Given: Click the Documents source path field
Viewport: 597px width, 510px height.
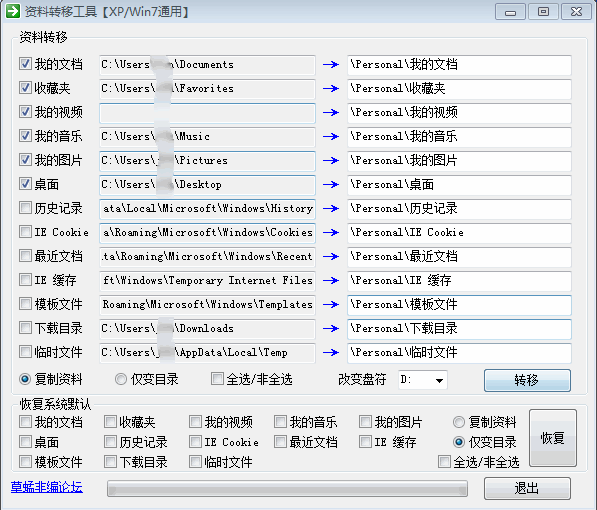Looking at the screenshot, I should click(207, 65).
